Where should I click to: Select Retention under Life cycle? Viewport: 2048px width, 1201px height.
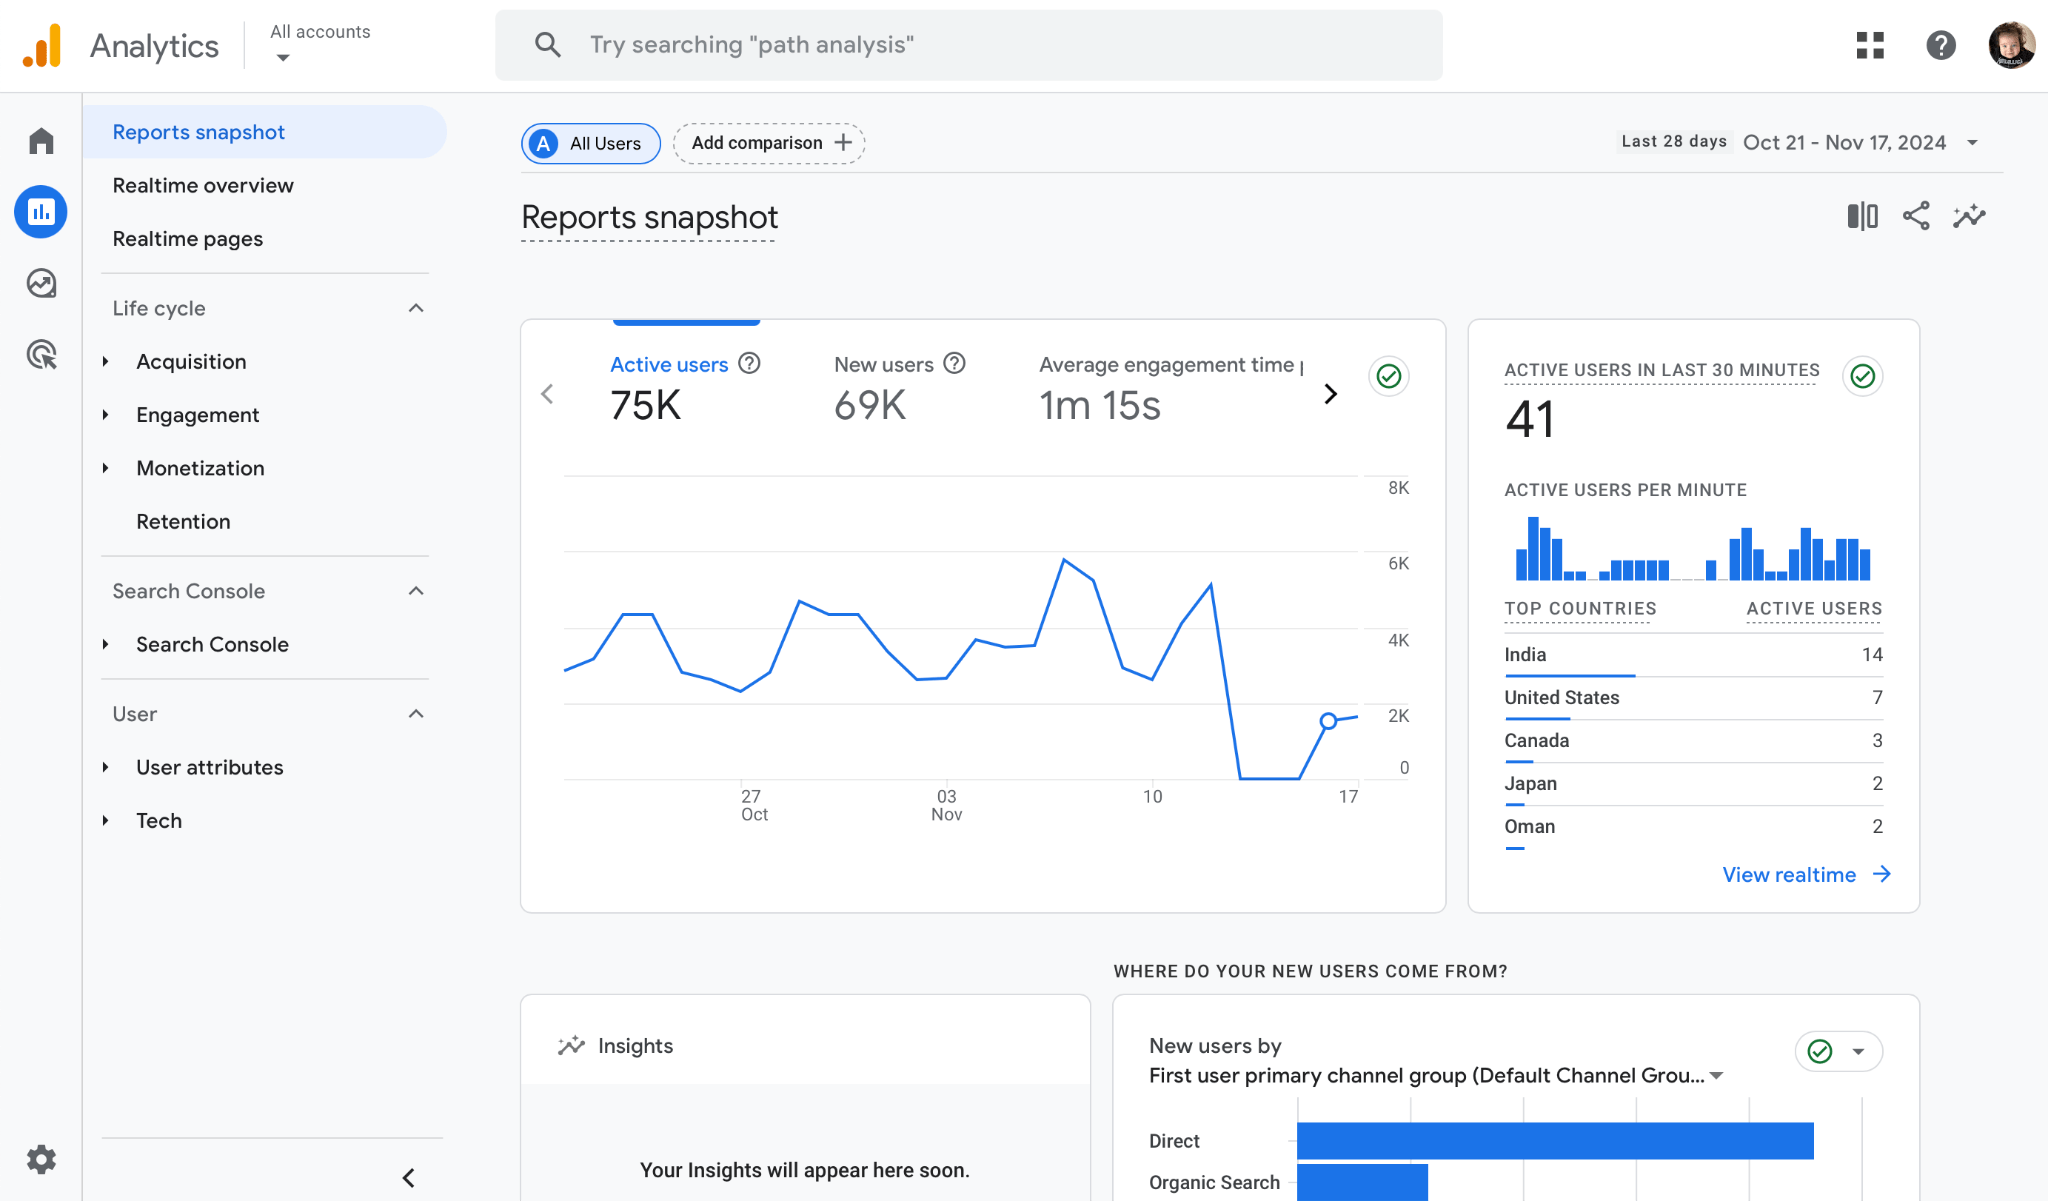pos(183,520)
